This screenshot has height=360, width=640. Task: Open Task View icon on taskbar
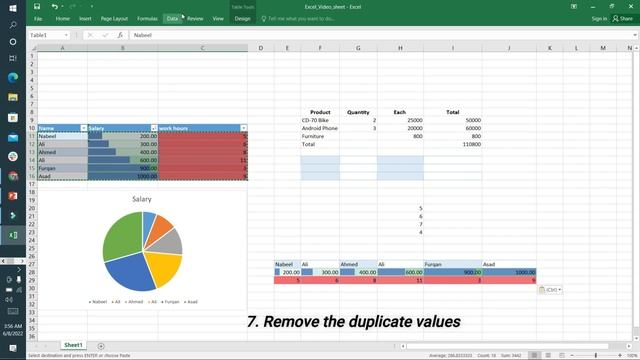pos(13,58)
